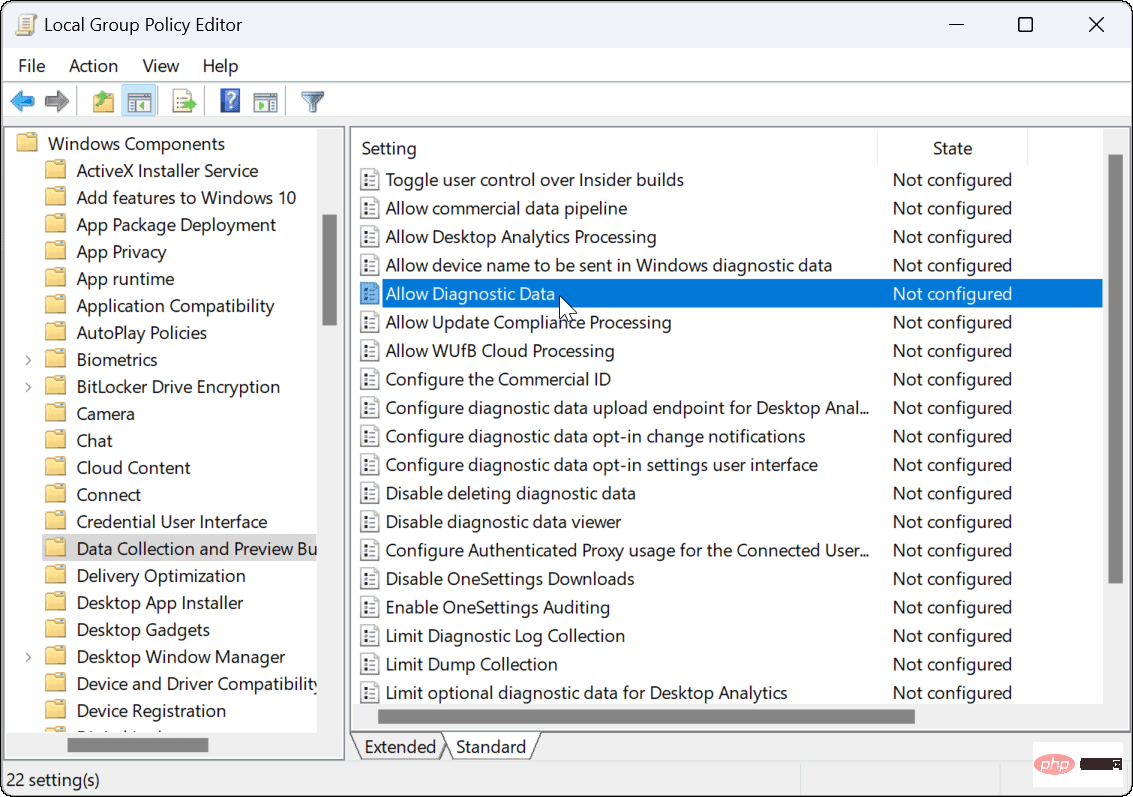Click the Windows Components folder icon
1133x797 pixels.
[x=27, y=142]
